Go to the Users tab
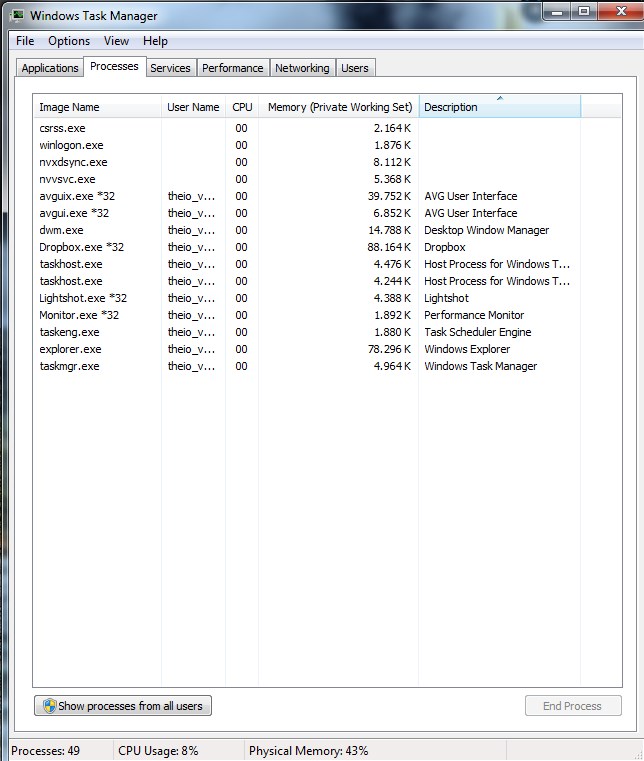Viewport: 644px width, 761px height. pos(355,68)
